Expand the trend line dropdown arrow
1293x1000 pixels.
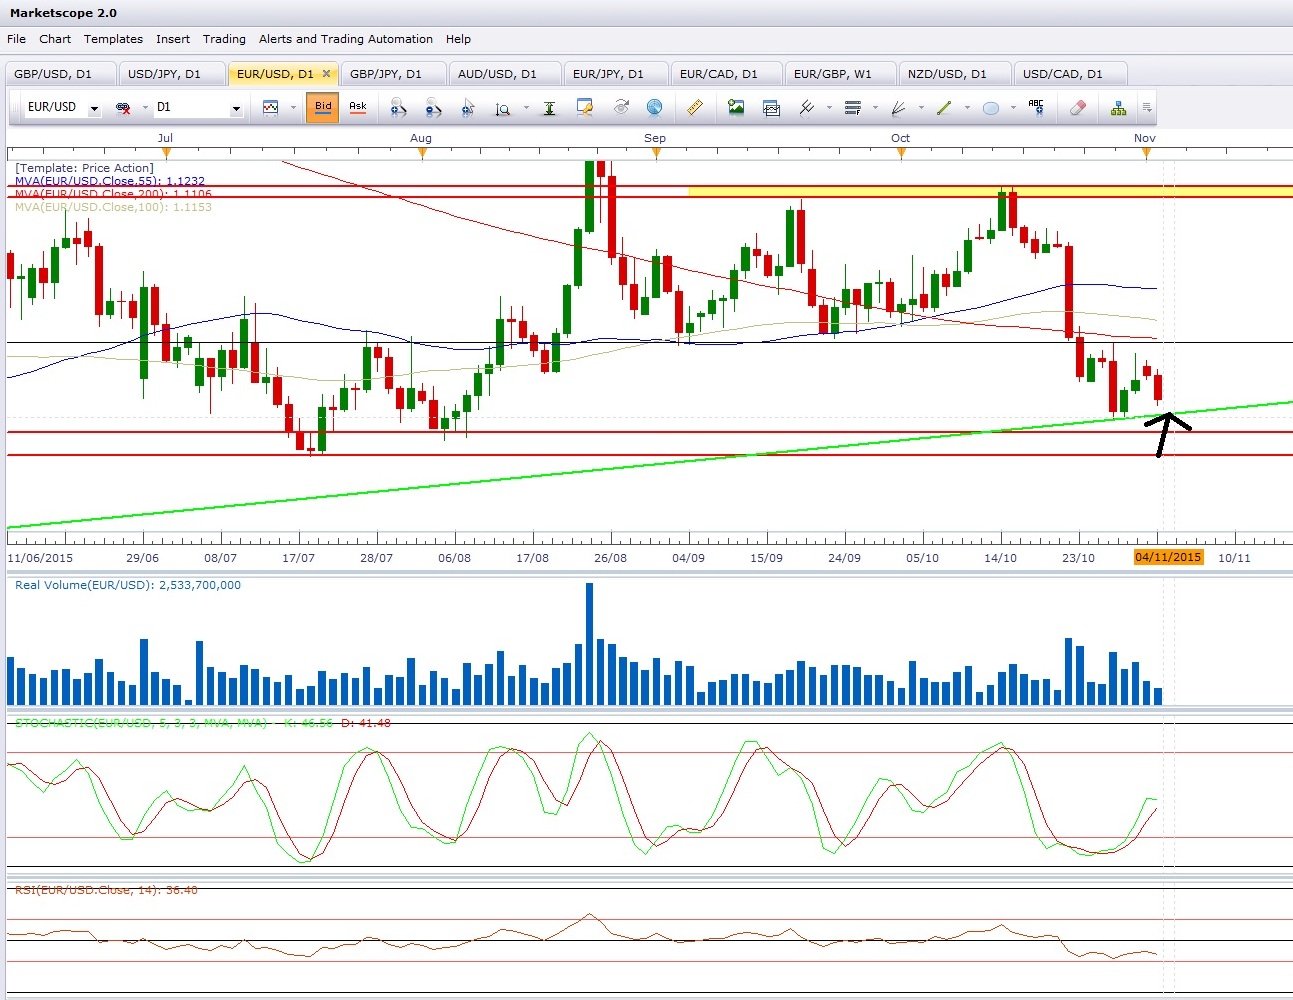[967, 107]
